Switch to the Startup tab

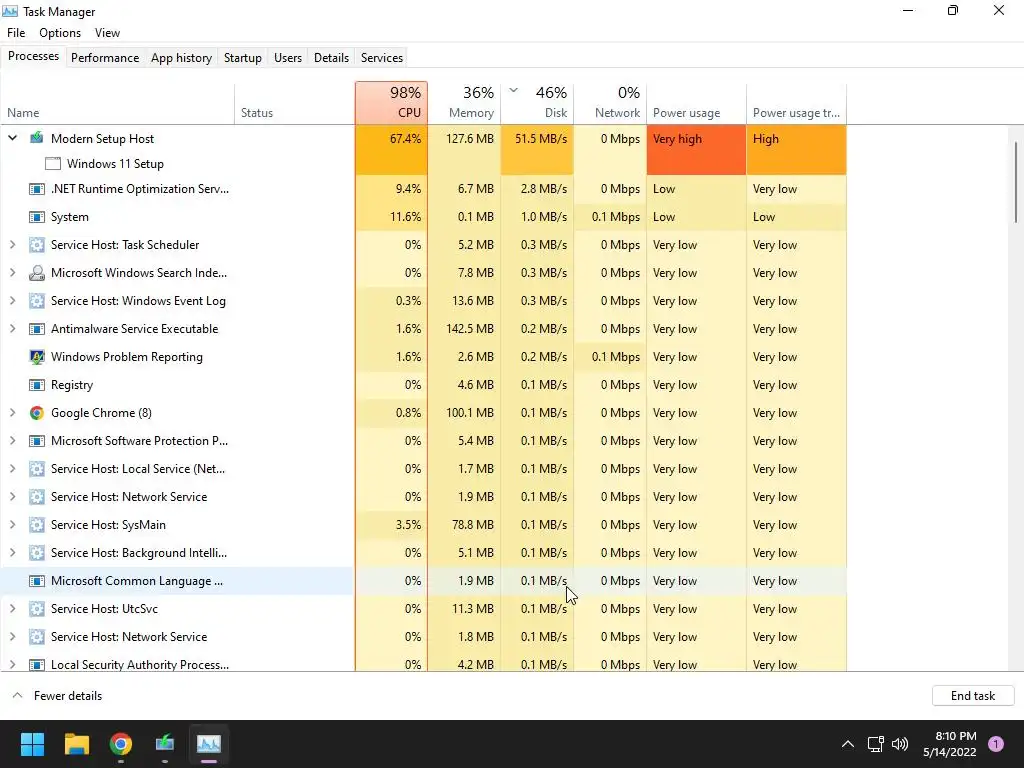tap(243, 57)
